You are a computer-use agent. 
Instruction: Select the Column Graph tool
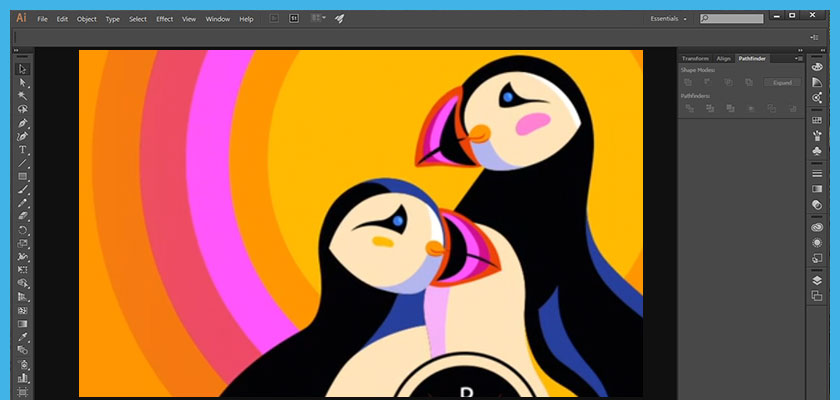pyautogui.click(x=22, y=378)
